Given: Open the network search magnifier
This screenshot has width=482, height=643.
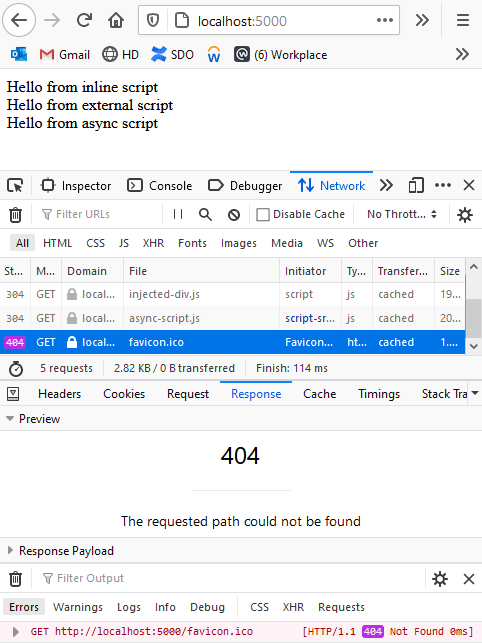Looking at the screenshot, I should pyautogui.click(x=206, y=214).
